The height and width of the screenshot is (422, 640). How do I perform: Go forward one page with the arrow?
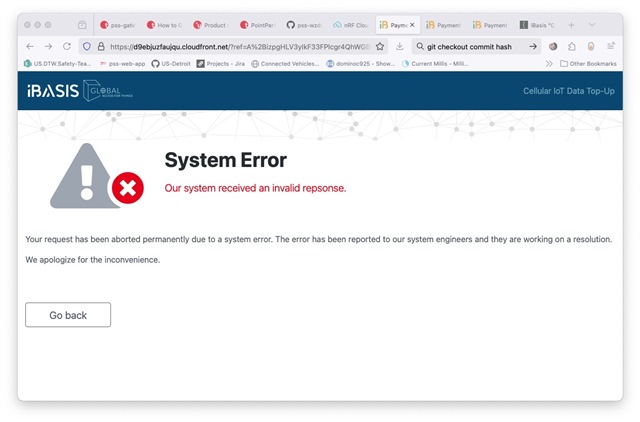click(48, 47)
